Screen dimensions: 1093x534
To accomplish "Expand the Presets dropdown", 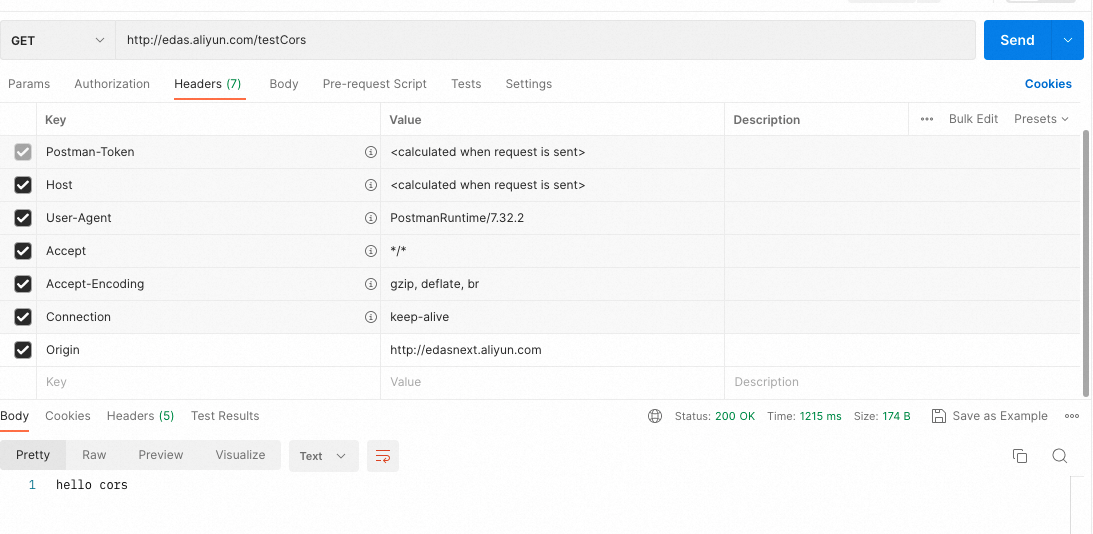I will pyautogui.click(x=1041, y=119).
